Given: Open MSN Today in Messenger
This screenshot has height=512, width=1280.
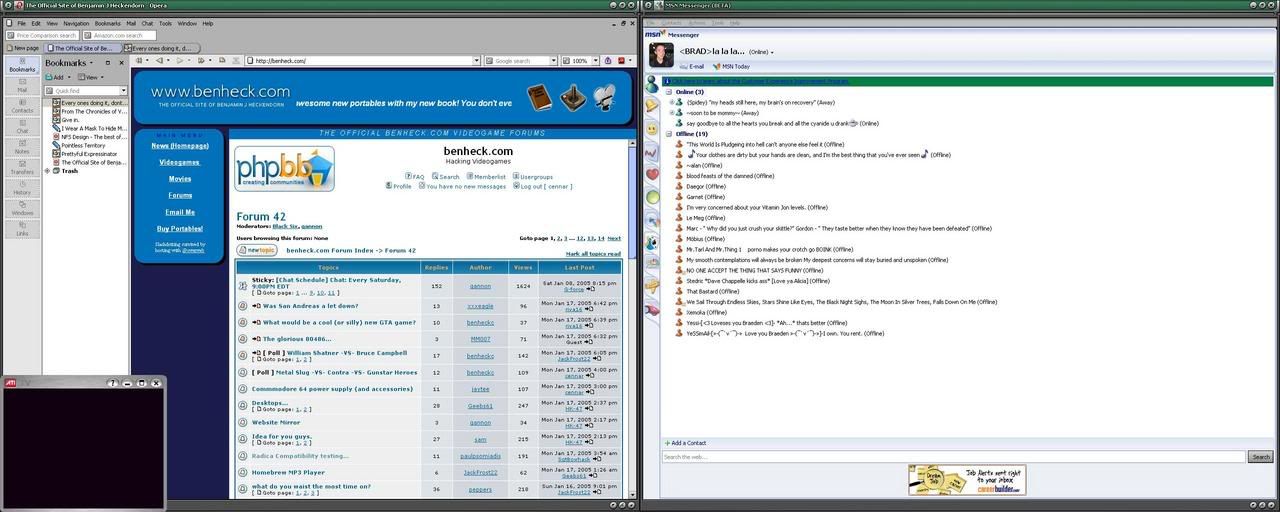Looking at the screenshot, I should coord(731,66).
